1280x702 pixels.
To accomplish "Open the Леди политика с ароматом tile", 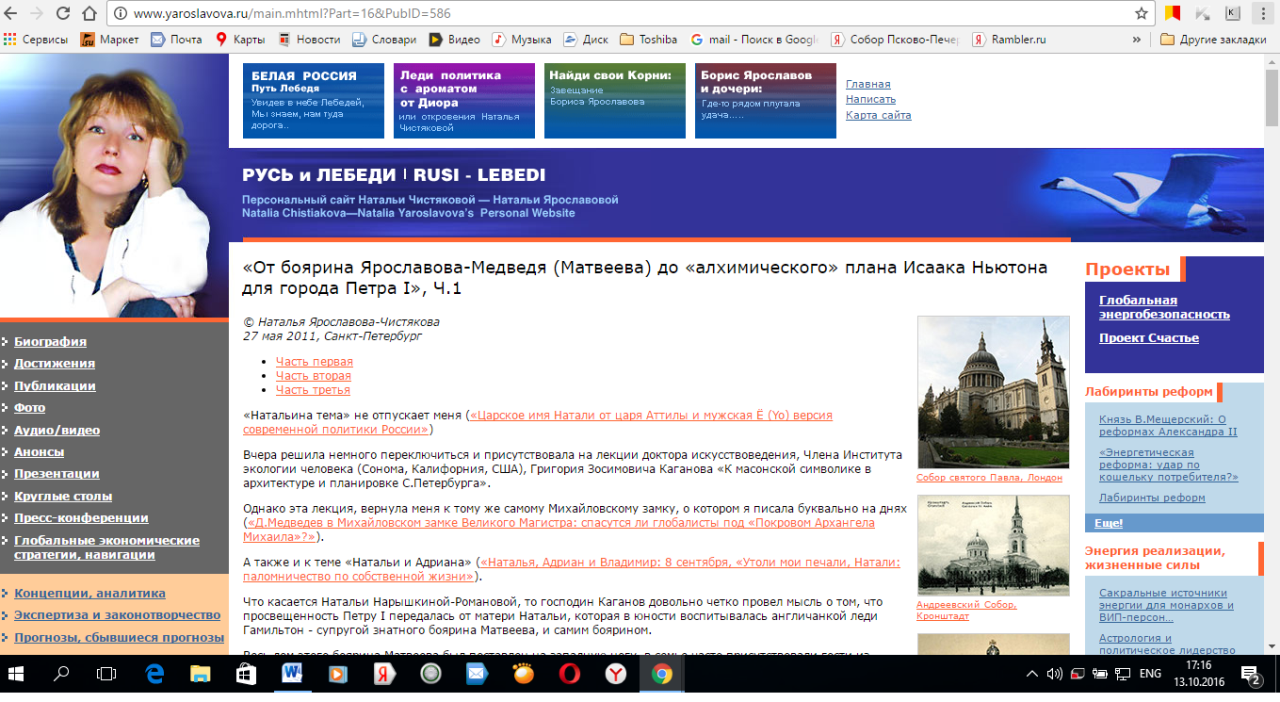I will [465, 101].
